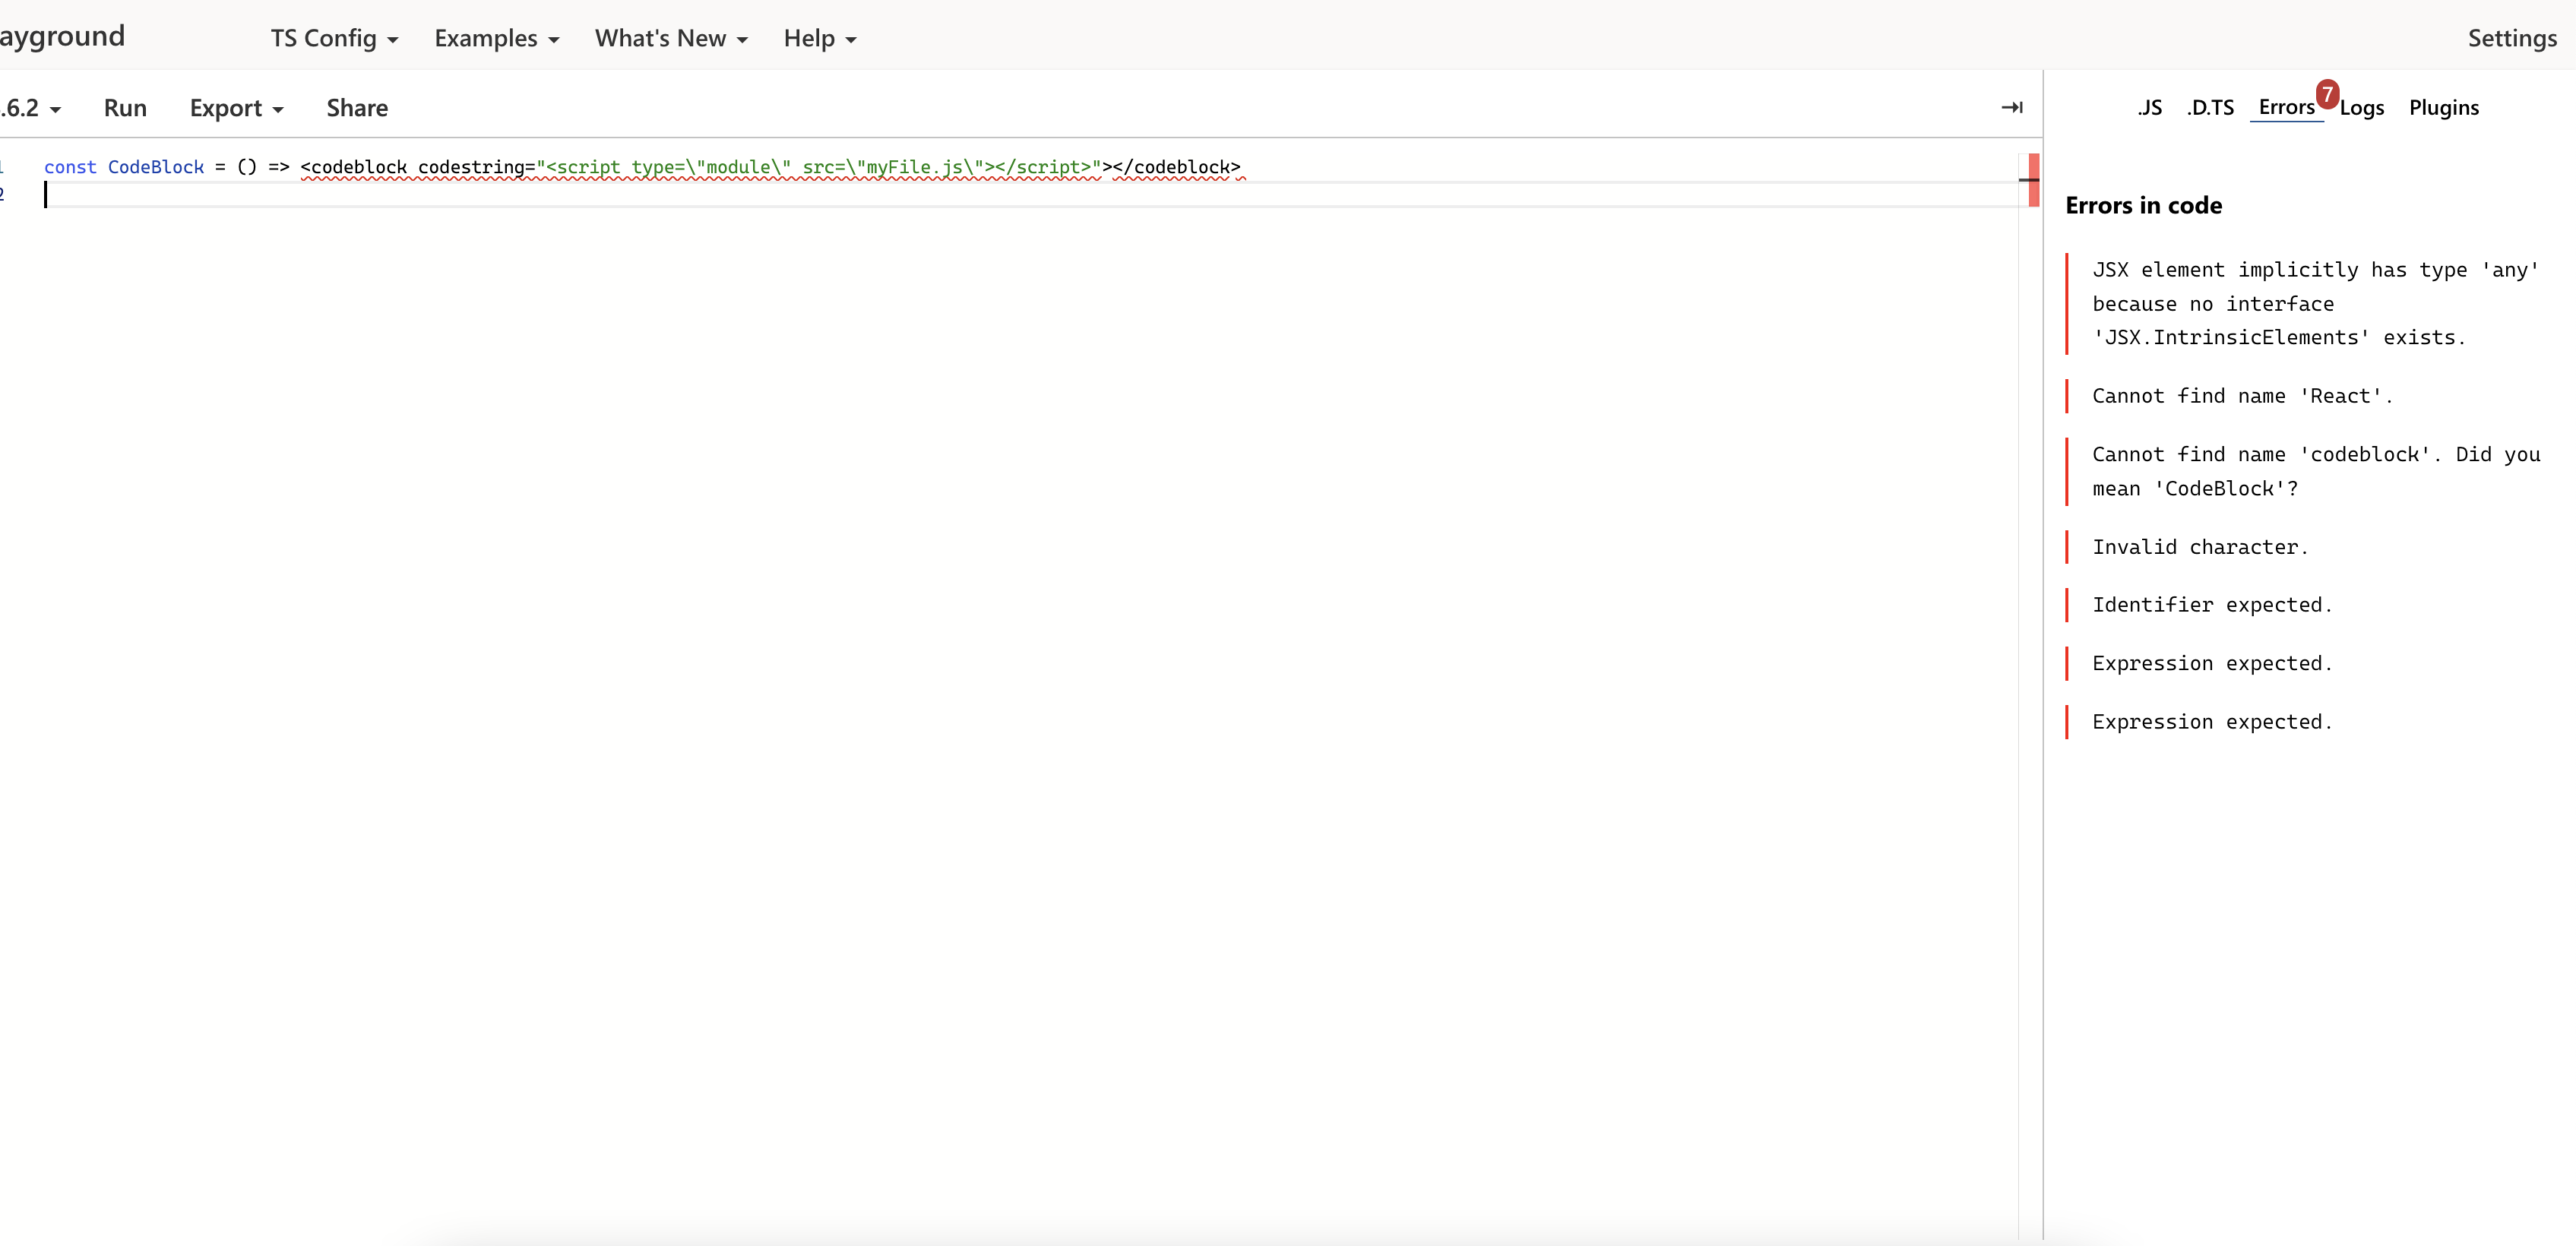Switch to the .JS tab

[2151, 107]
